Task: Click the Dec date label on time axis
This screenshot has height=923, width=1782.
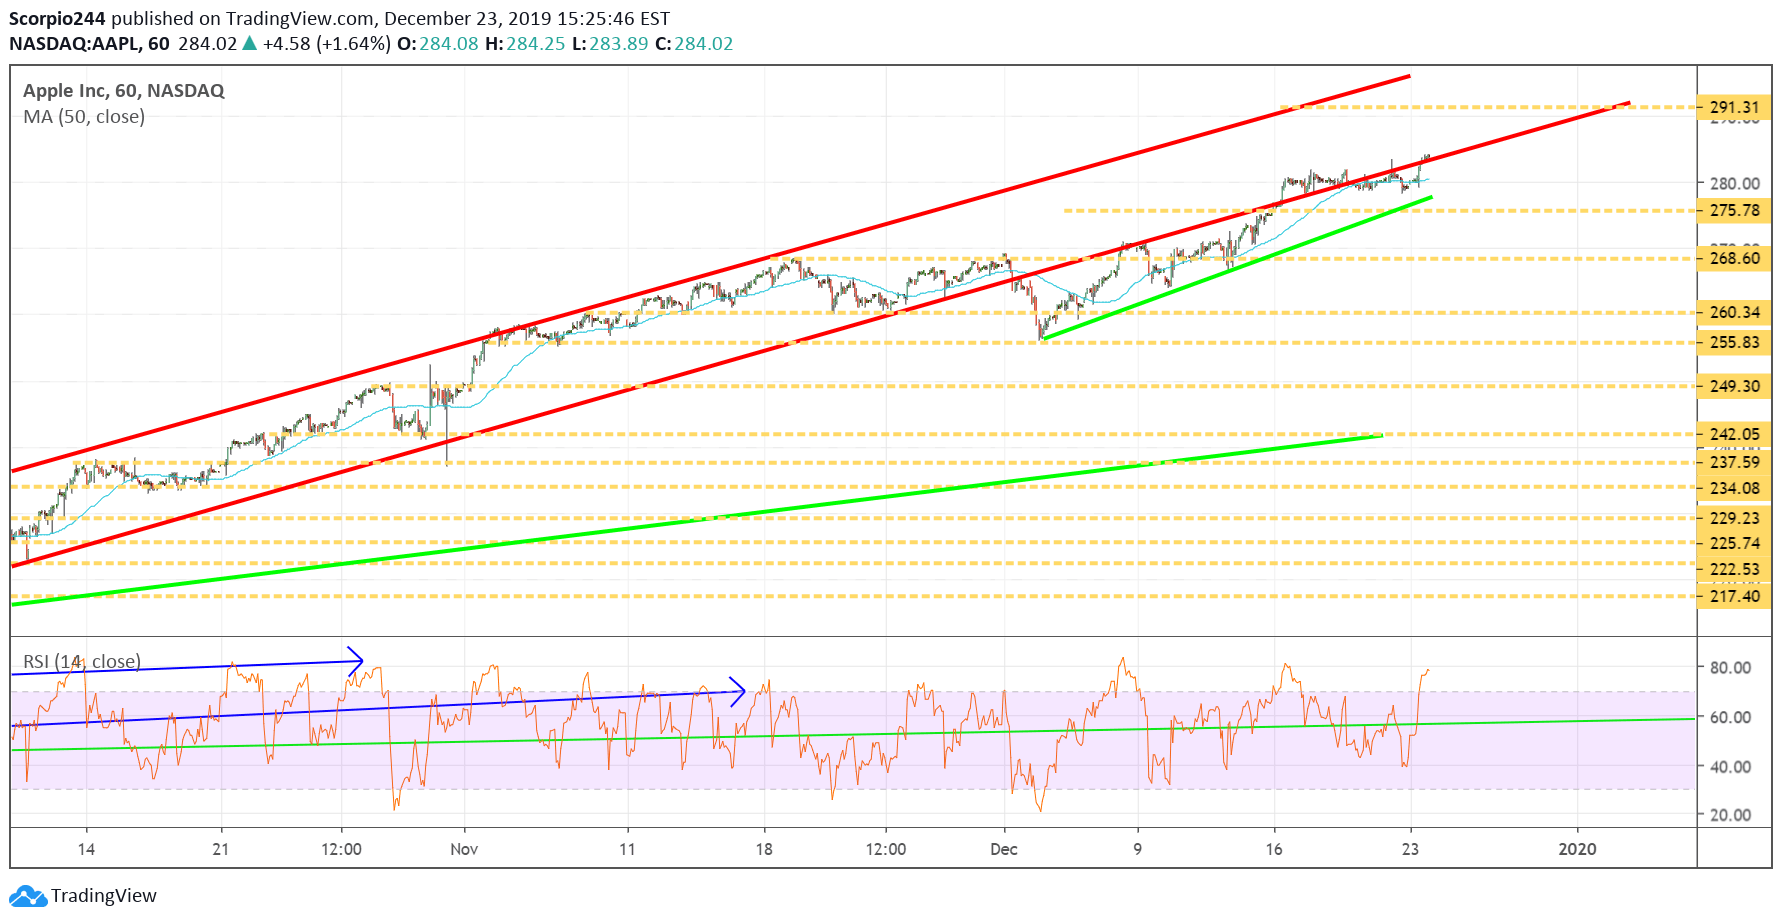Action: (x=1004, y=849)
